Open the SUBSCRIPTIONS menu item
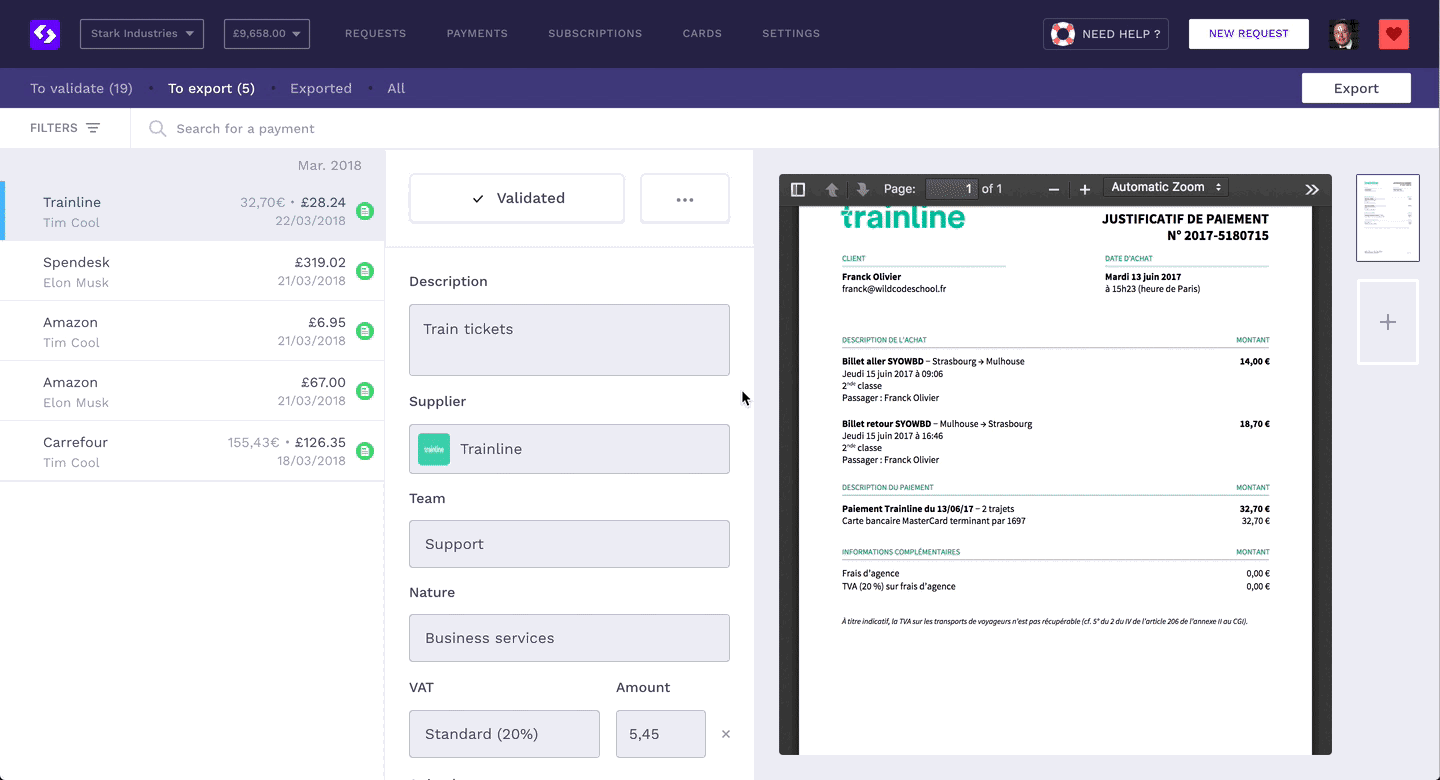 pos(595,33)
